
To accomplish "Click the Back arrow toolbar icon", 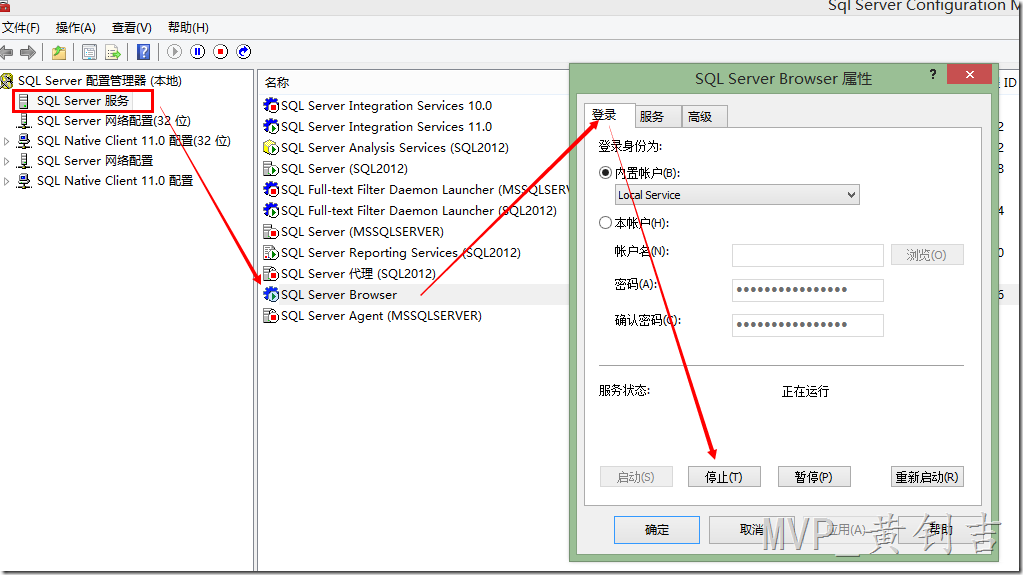I will [7, 52].
